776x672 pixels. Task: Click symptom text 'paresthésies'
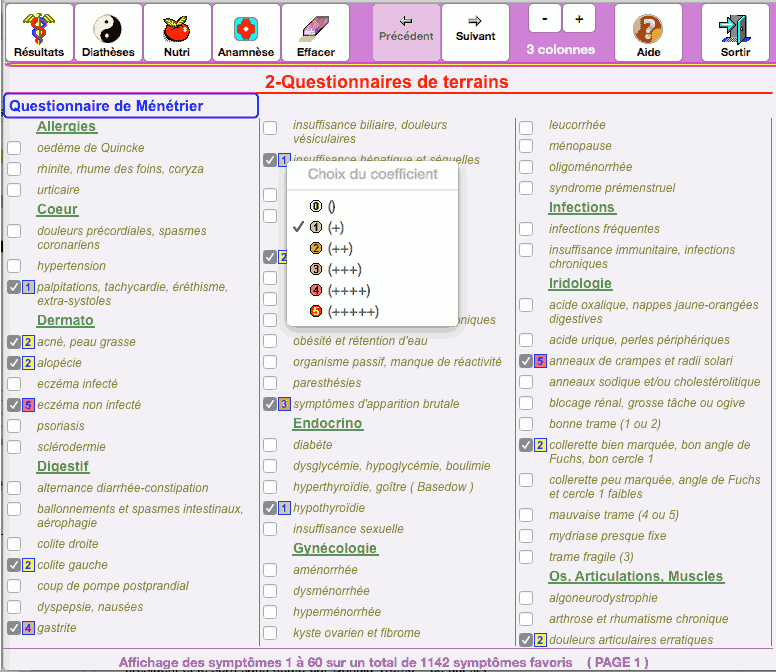[x=327, y=383]
